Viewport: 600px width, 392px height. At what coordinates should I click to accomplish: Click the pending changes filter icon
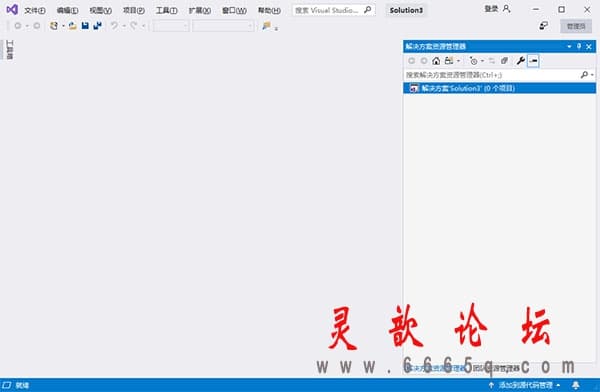473,60
